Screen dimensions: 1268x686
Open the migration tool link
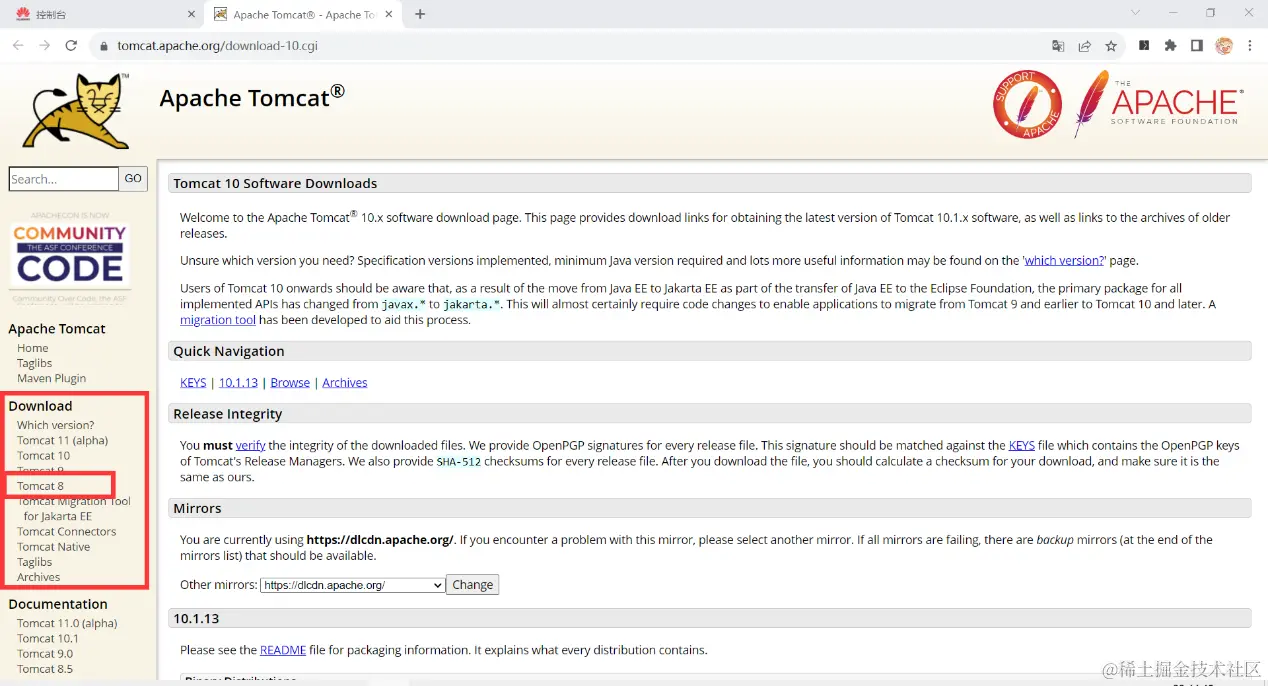(218, 320)
